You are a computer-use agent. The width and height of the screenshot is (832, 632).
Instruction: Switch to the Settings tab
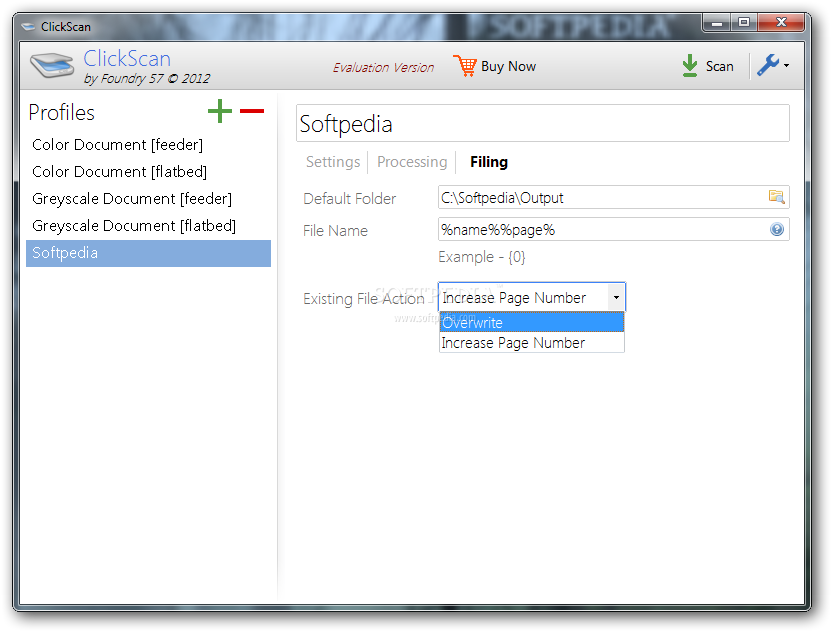pos(333,162)
